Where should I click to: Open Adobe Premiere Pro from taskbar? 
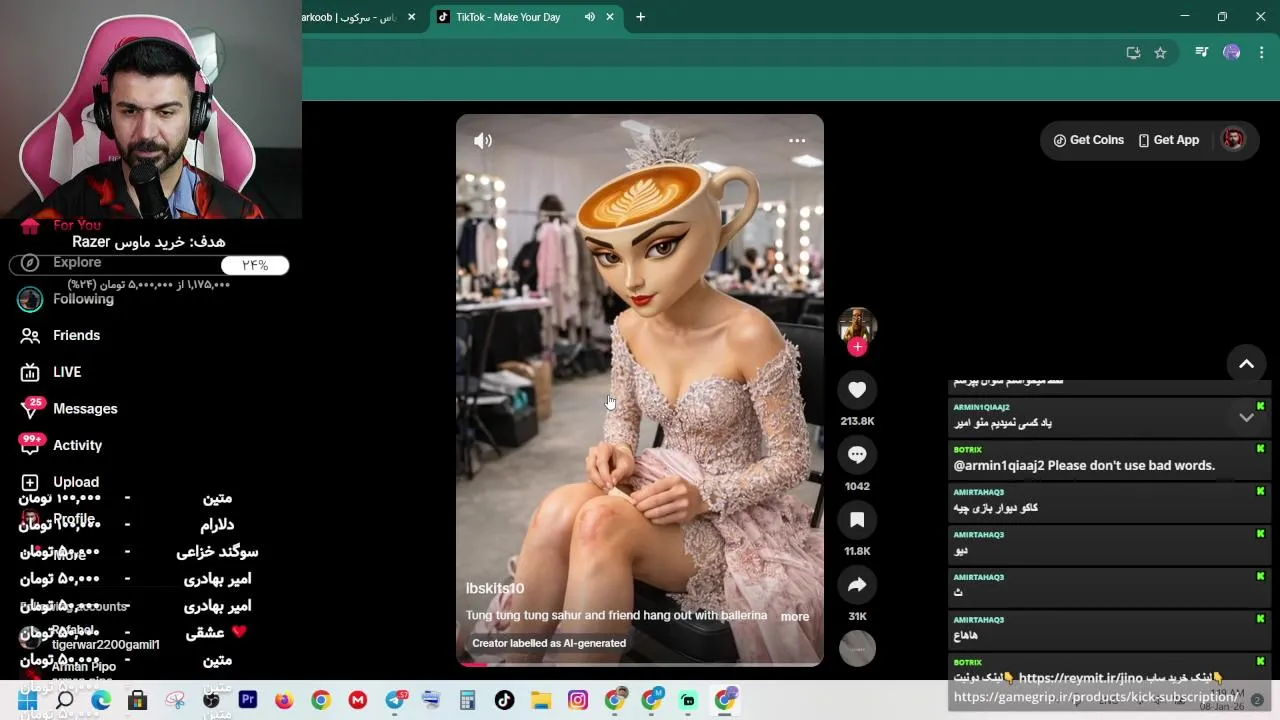pos(248,701)
